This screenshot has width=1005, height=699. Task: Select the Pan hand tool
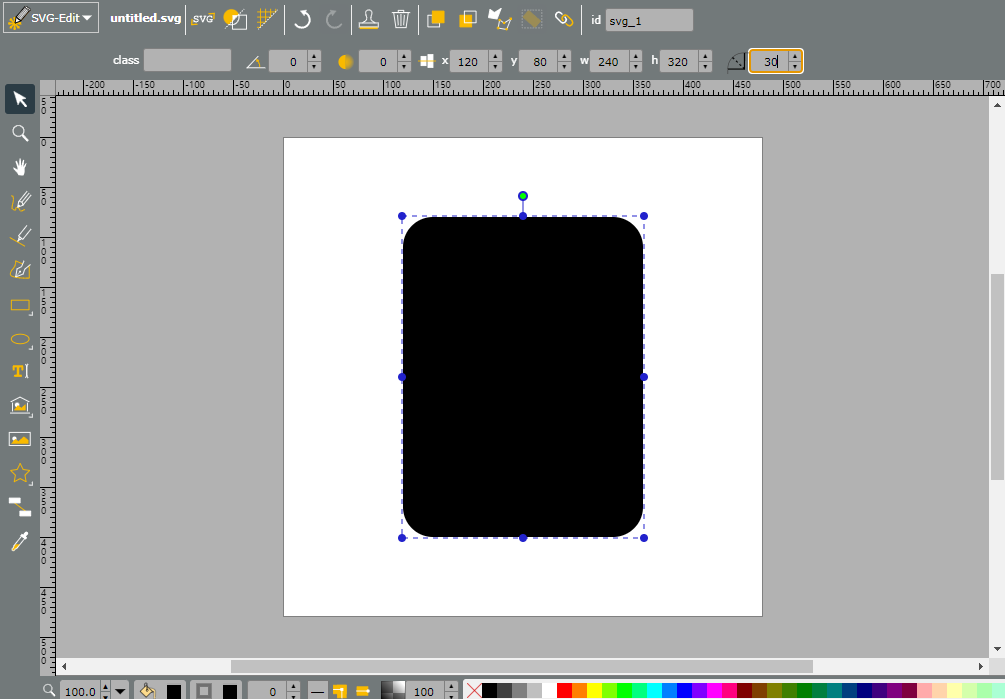pos(20,167)
